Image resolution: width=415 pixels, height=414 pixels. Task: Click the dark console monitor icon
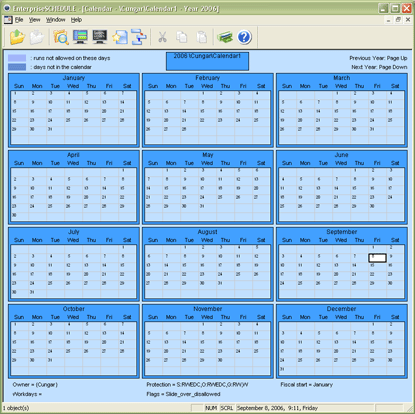click(x=100, y=37)
